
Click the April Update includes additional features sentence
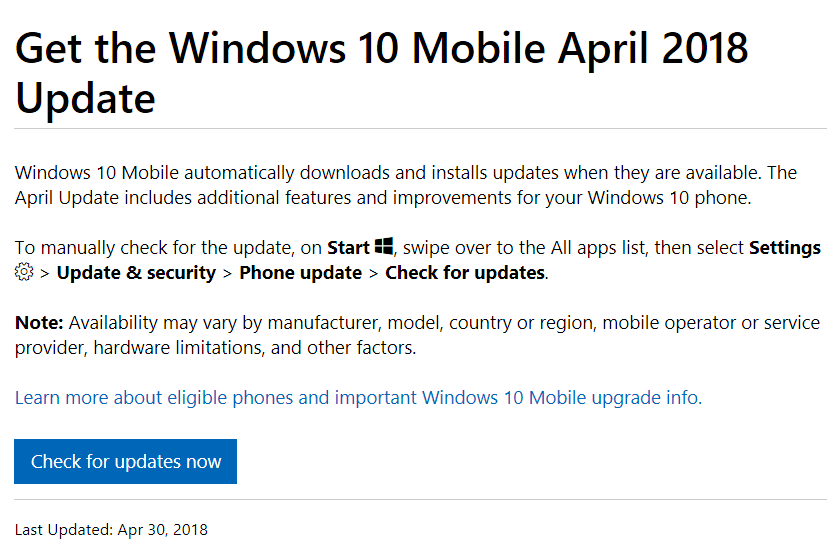click(x=383, y=198)
